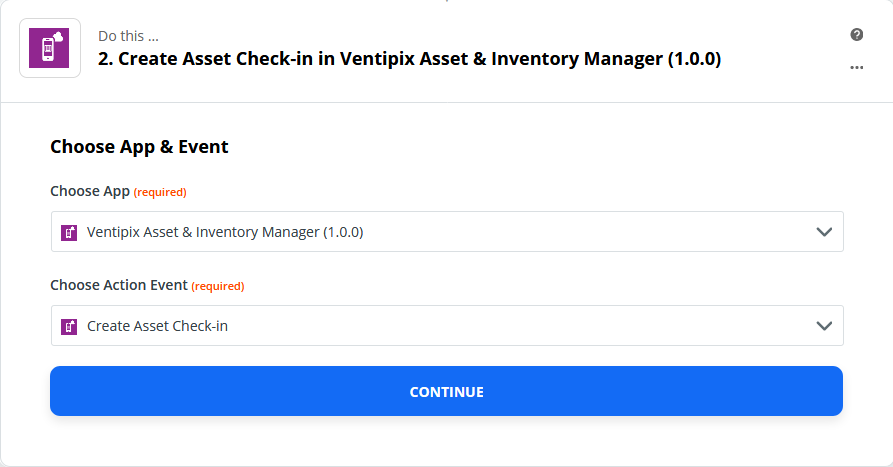
Task: Select the '(1.0.0)' version text in the step title
Action: click(x=694, y=59)
